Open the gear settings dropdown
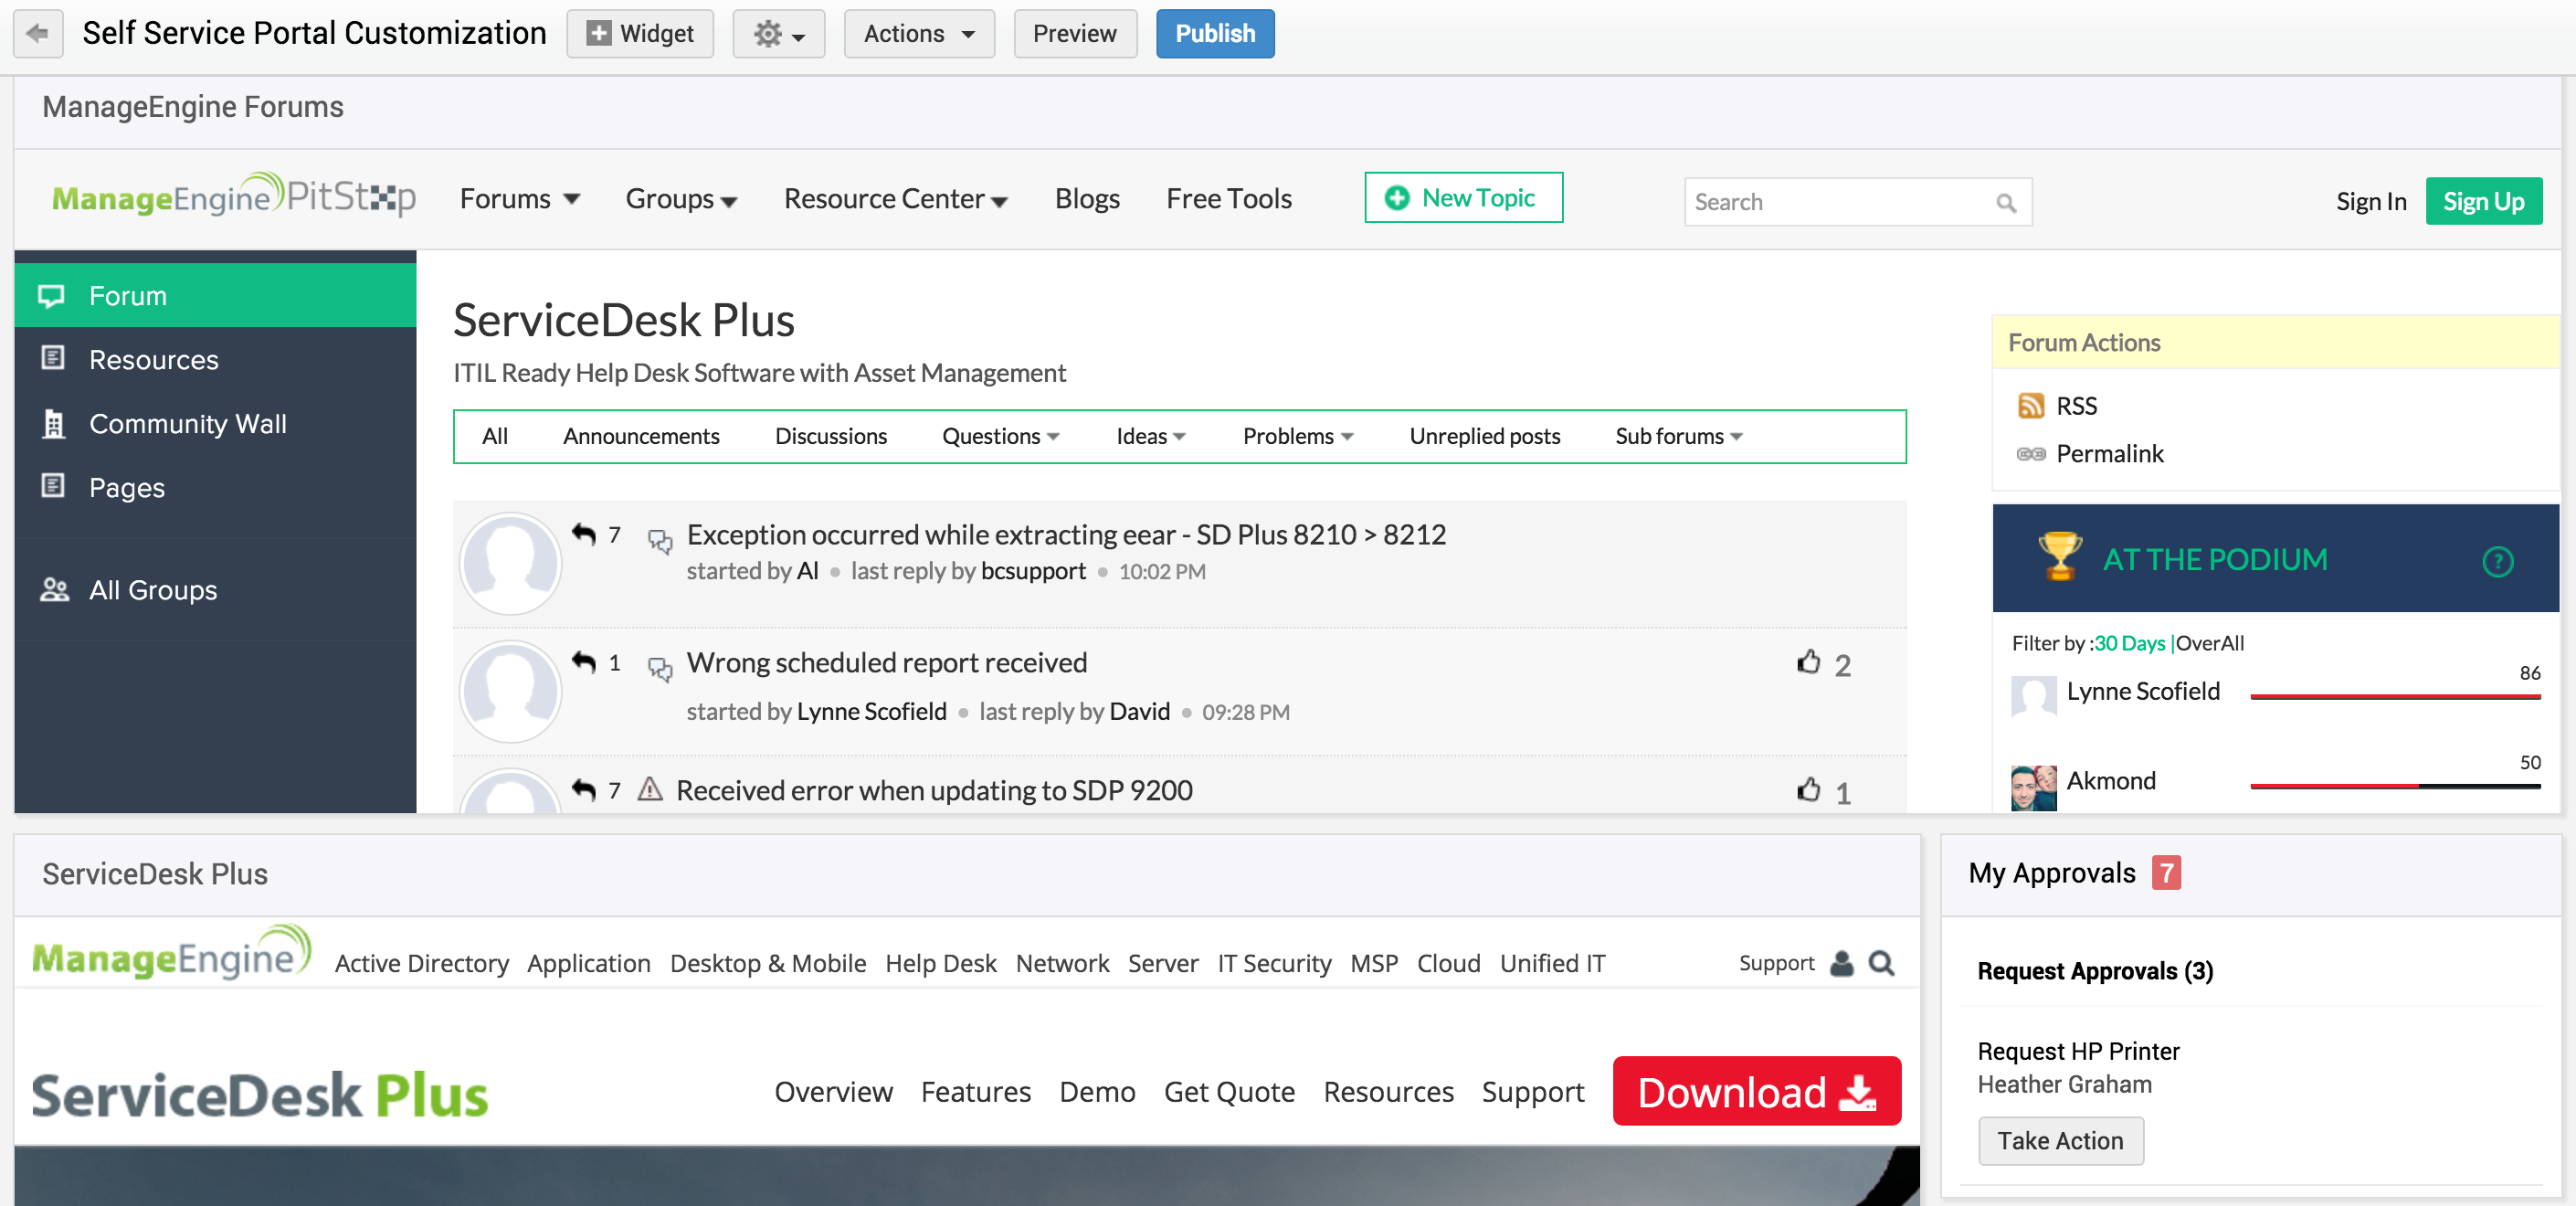Screen dimensions: 2576x1206 click(x=779, y=34)
